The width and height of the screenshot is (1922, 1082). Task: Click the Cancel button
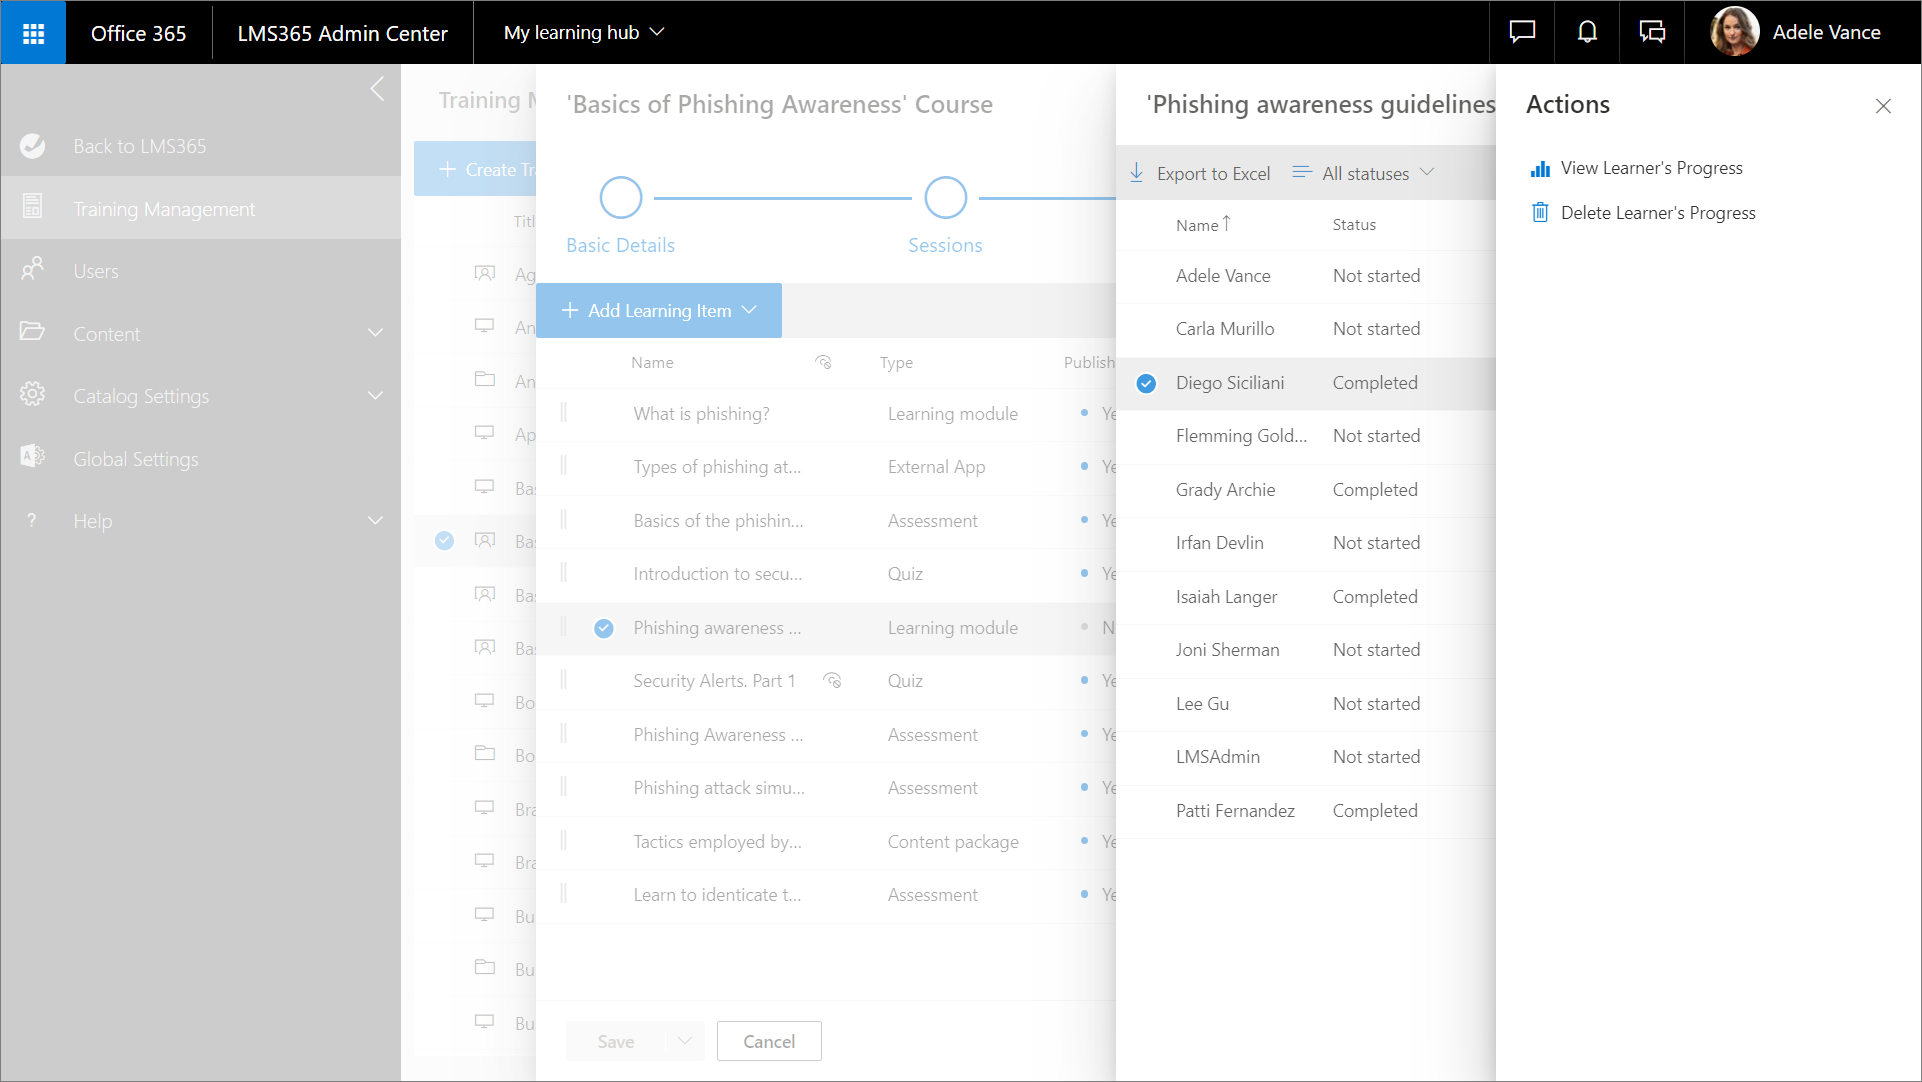point(768,1041)
